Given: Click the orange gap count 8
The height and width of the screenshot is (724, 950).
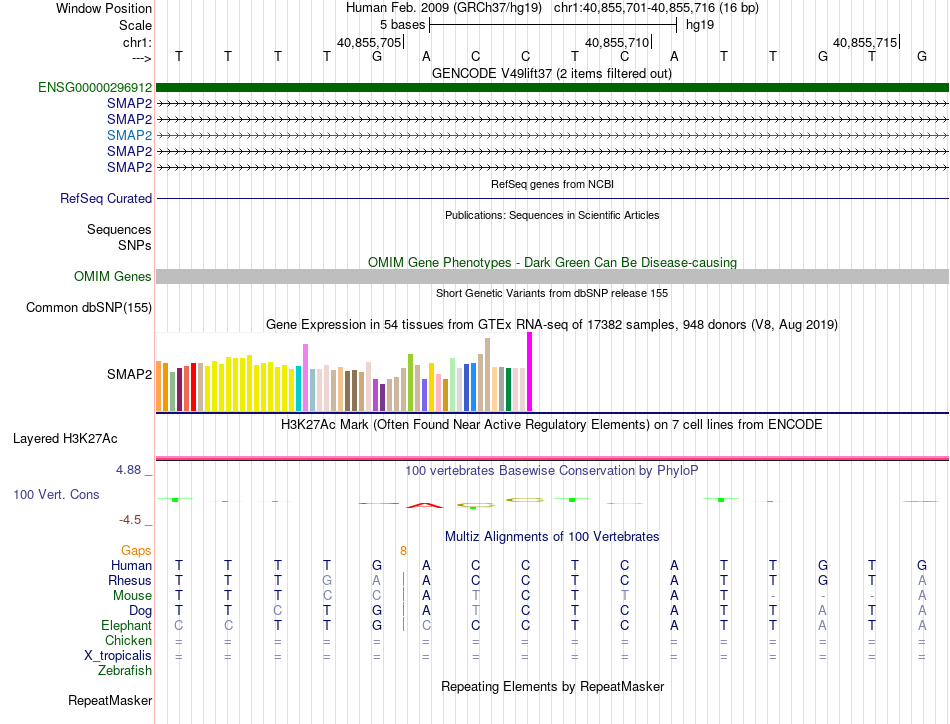Looking at the screenshot, I should point(404,550).
